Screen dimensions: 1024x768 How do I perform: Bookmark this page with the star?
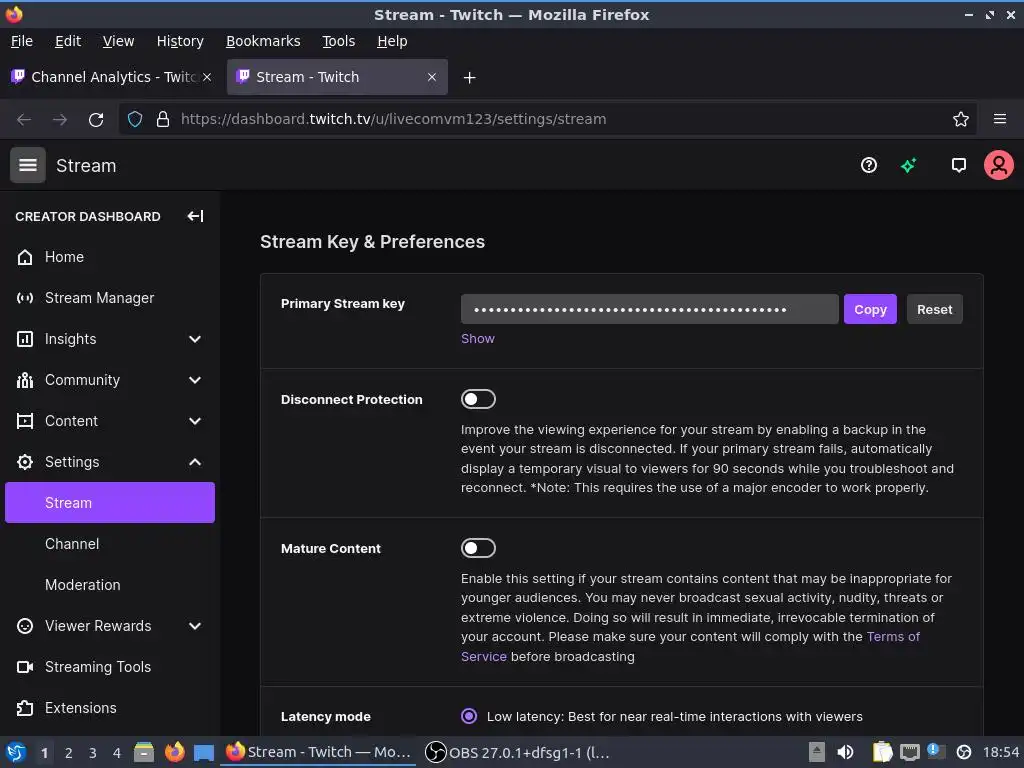point(961,120)
